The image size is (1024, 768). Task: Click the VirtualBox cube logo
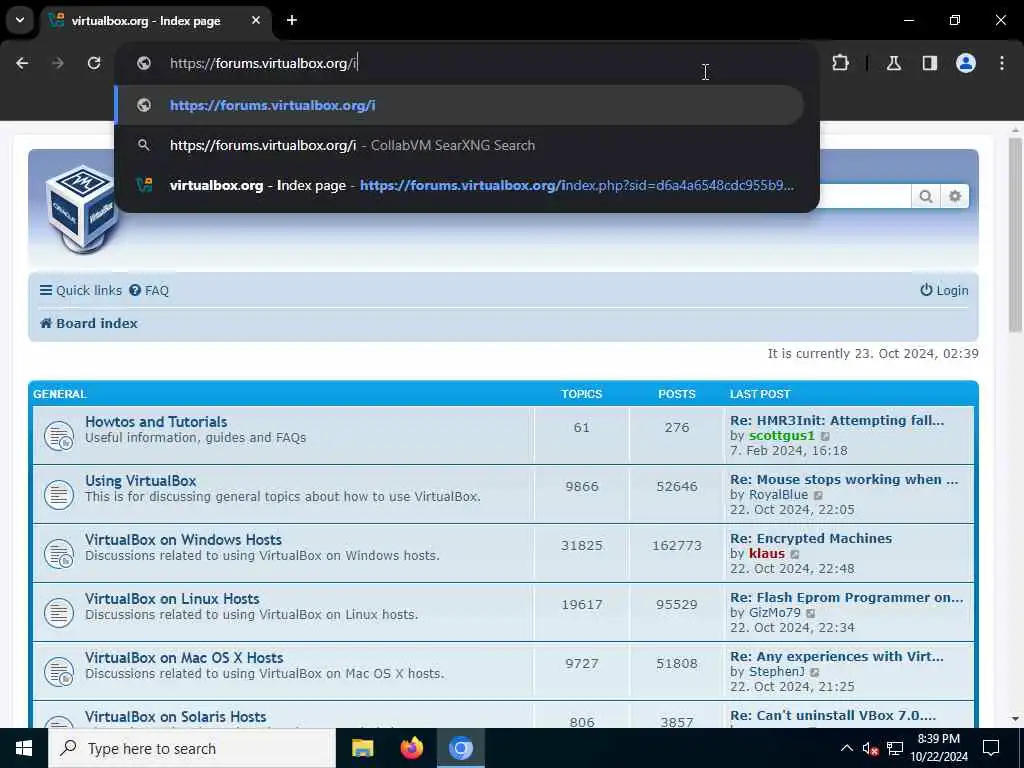pos(82,209)
